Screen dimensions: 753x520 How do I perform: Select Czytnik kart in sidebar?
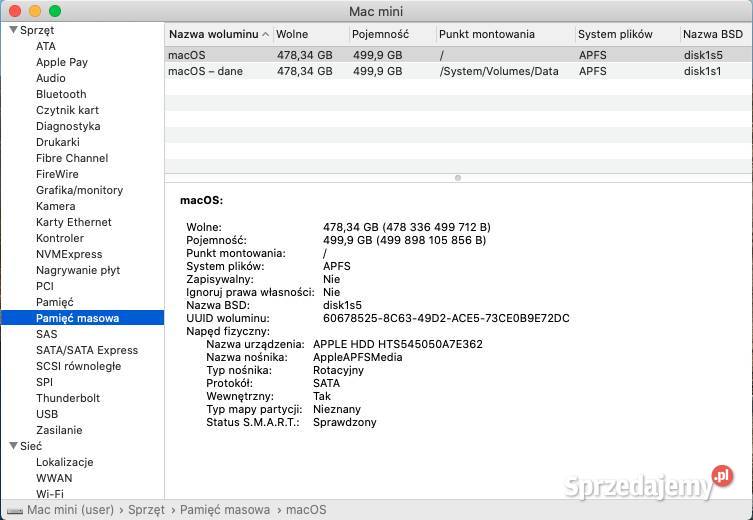tap(67, 110)
